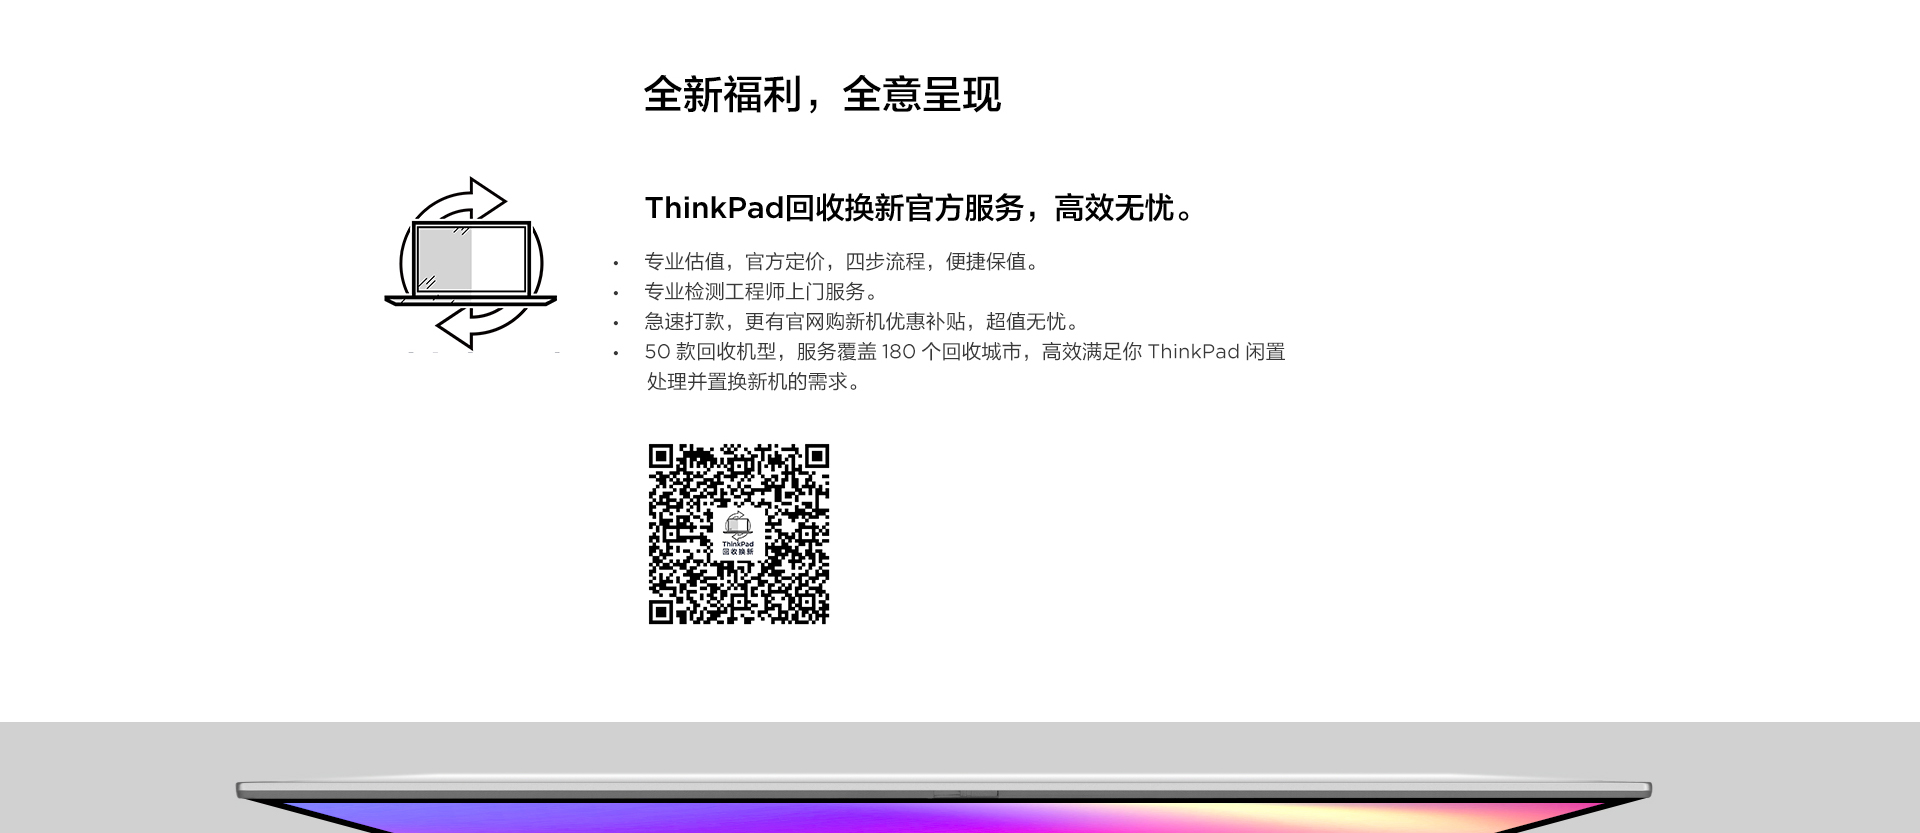The width and height of the screenshot is (1920, 833).
Task: Click the ThinkPad logo inside the QR code
Action: 738,534
